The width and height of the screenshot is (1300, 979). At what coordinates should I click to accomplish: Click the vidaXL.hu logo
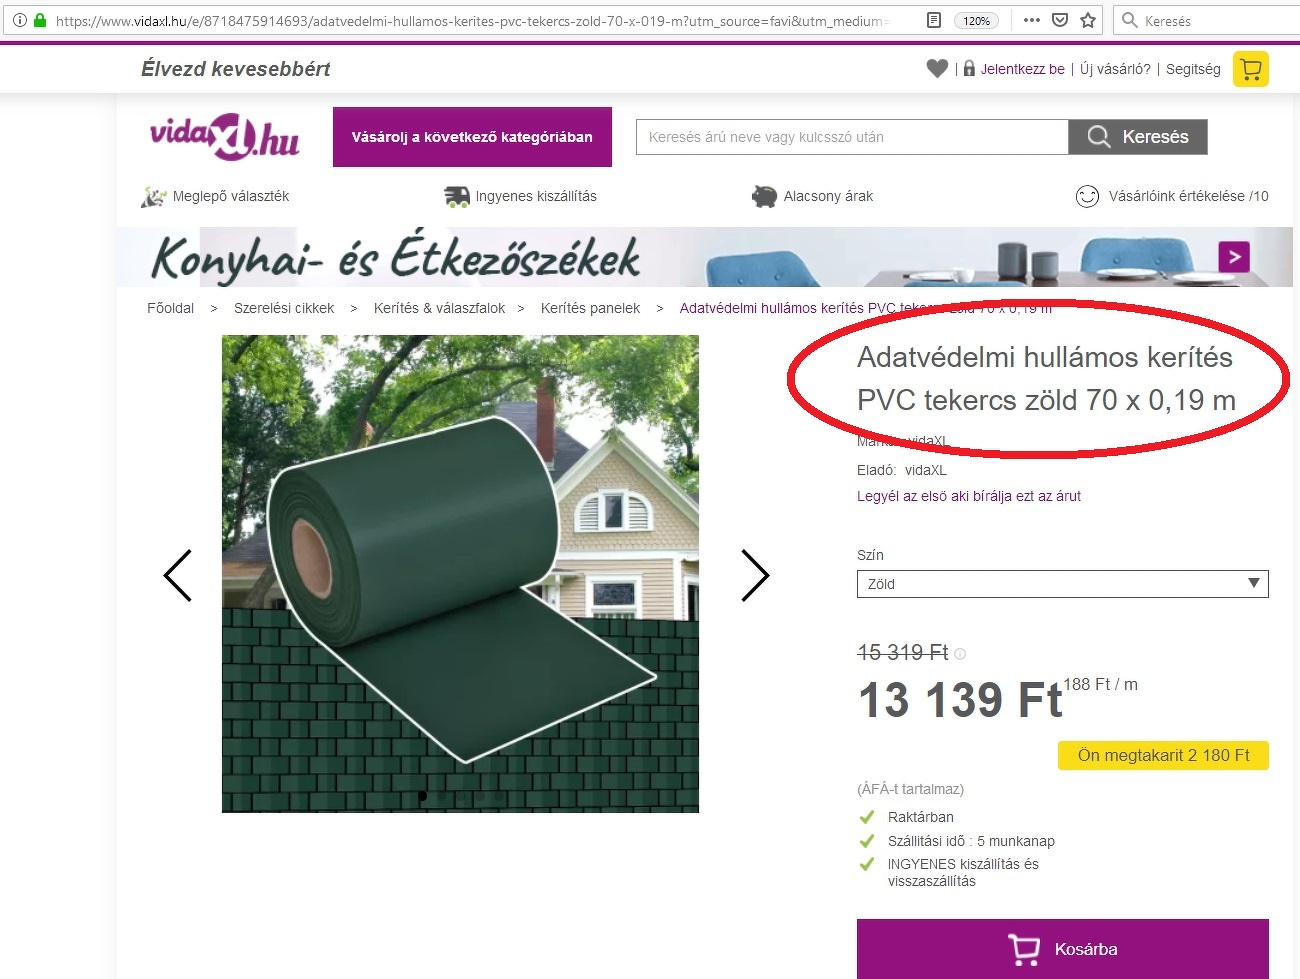point(225,137)
